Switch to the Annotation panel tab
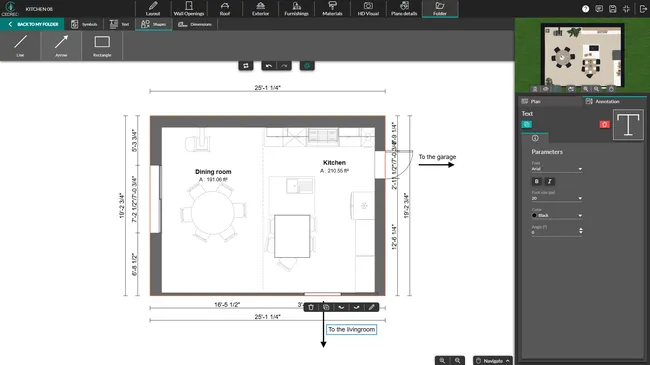This screenshot has width=650, height=365. [x=615, y=101]
